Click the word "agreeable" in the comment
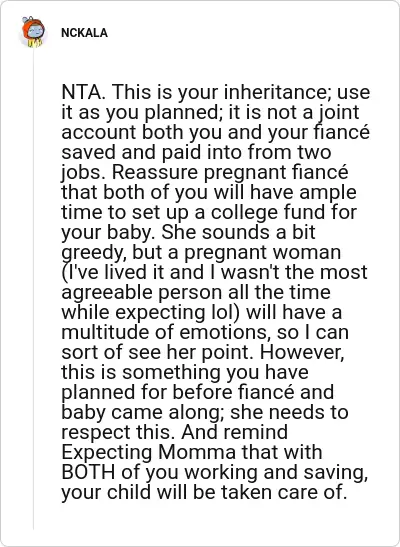Viewport: 400px width, 547px height. (107, 292)
